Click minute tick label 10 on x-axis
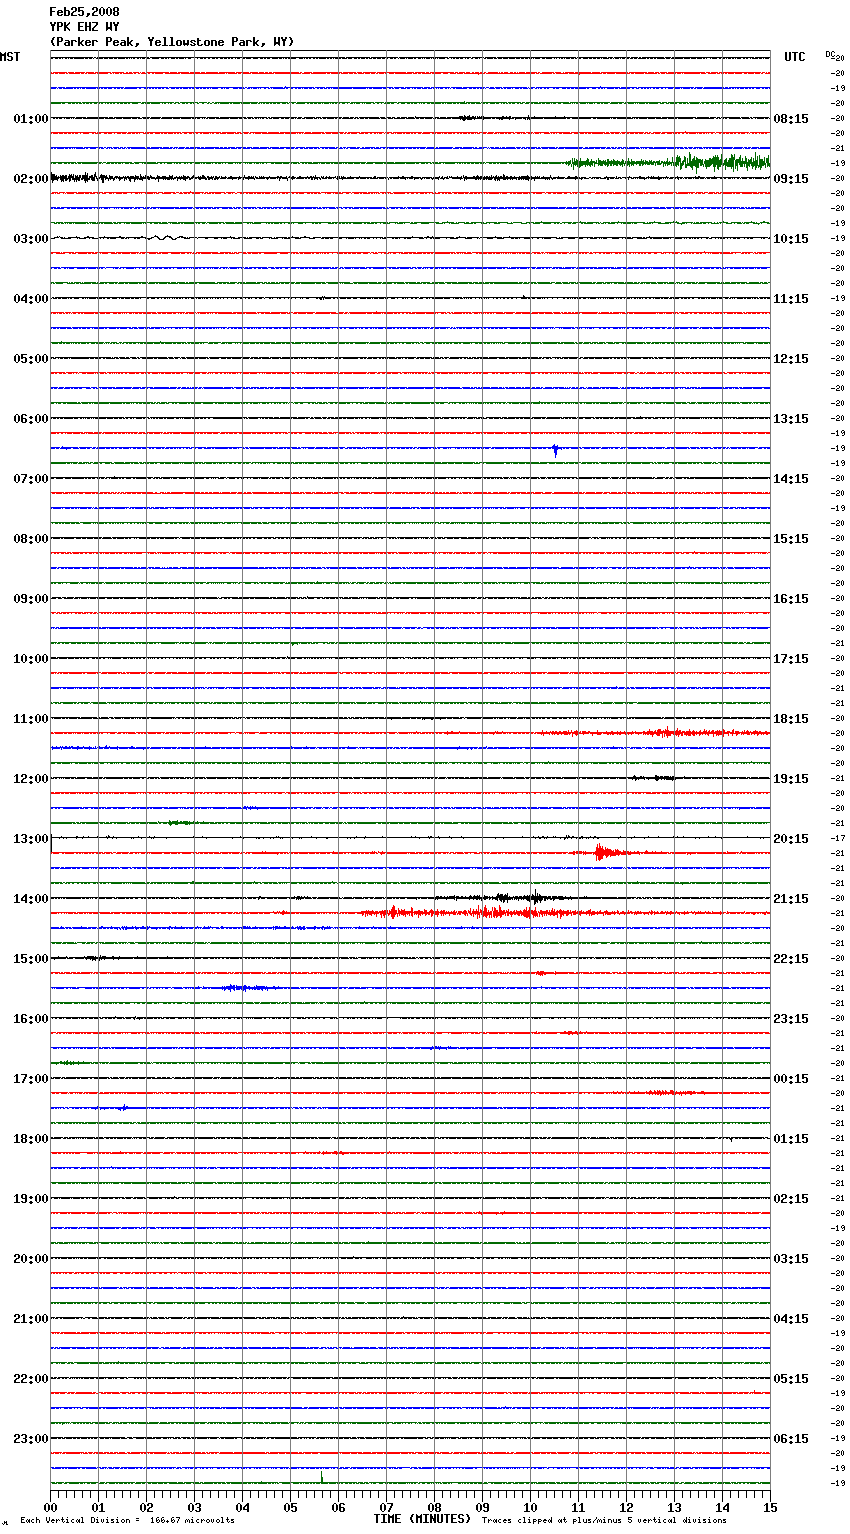The height and width of the screenshot is (1534, 850). (530, 1506)
